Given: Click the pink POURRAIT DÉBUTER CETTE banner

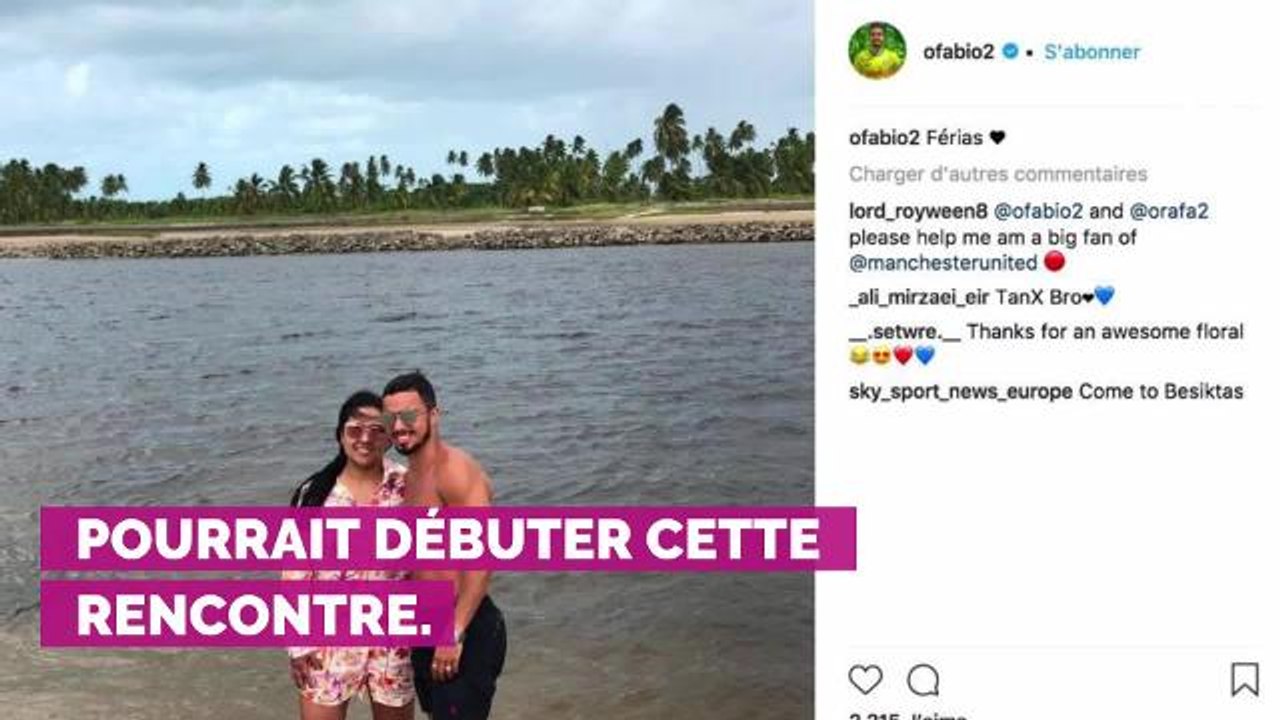Looking at the screenshot, I should [x=448, y=538].
